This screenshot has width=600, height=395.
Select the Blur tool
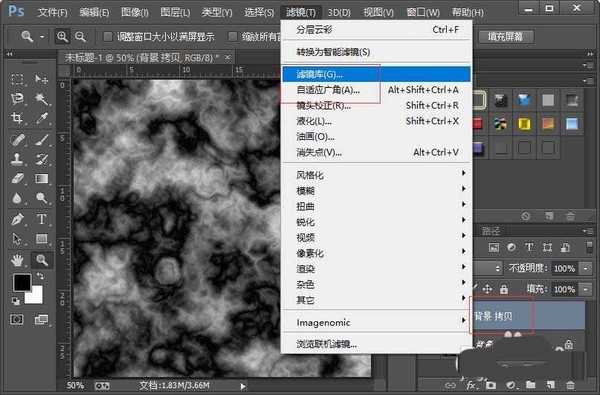[17, 198]
